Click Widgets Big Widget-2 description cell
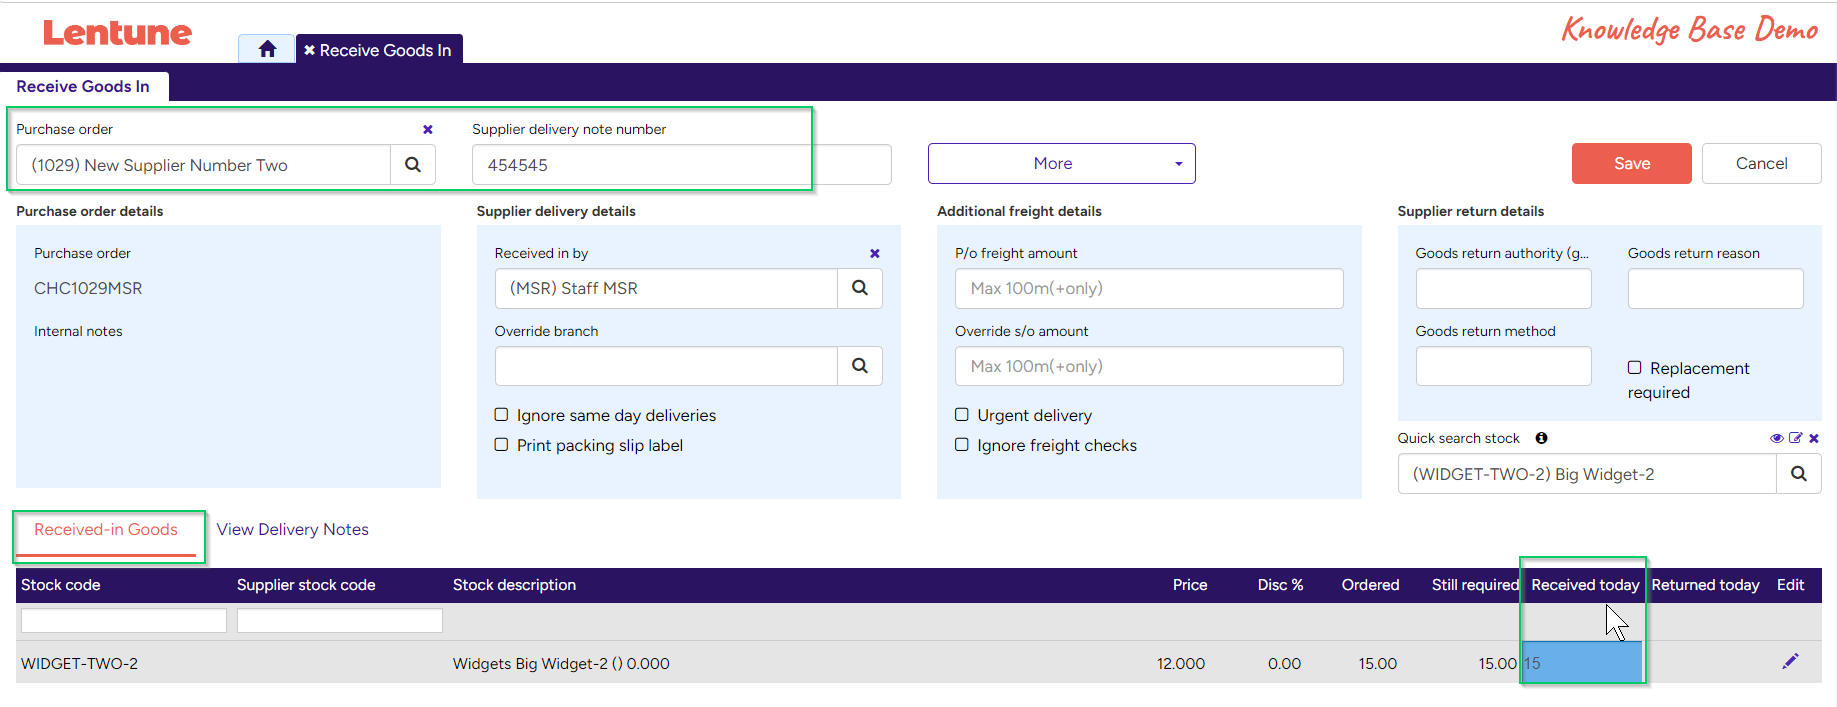 [x=561, y=664]
